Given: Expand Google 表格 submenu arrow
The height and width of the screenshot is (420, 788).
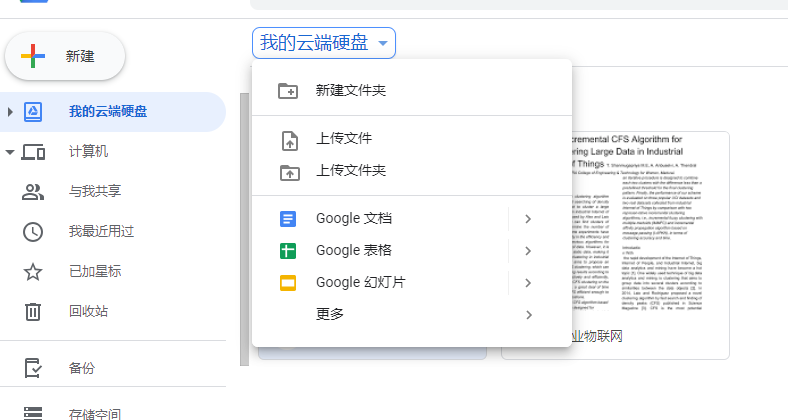Looking at the screenshot, I should 528,251.
